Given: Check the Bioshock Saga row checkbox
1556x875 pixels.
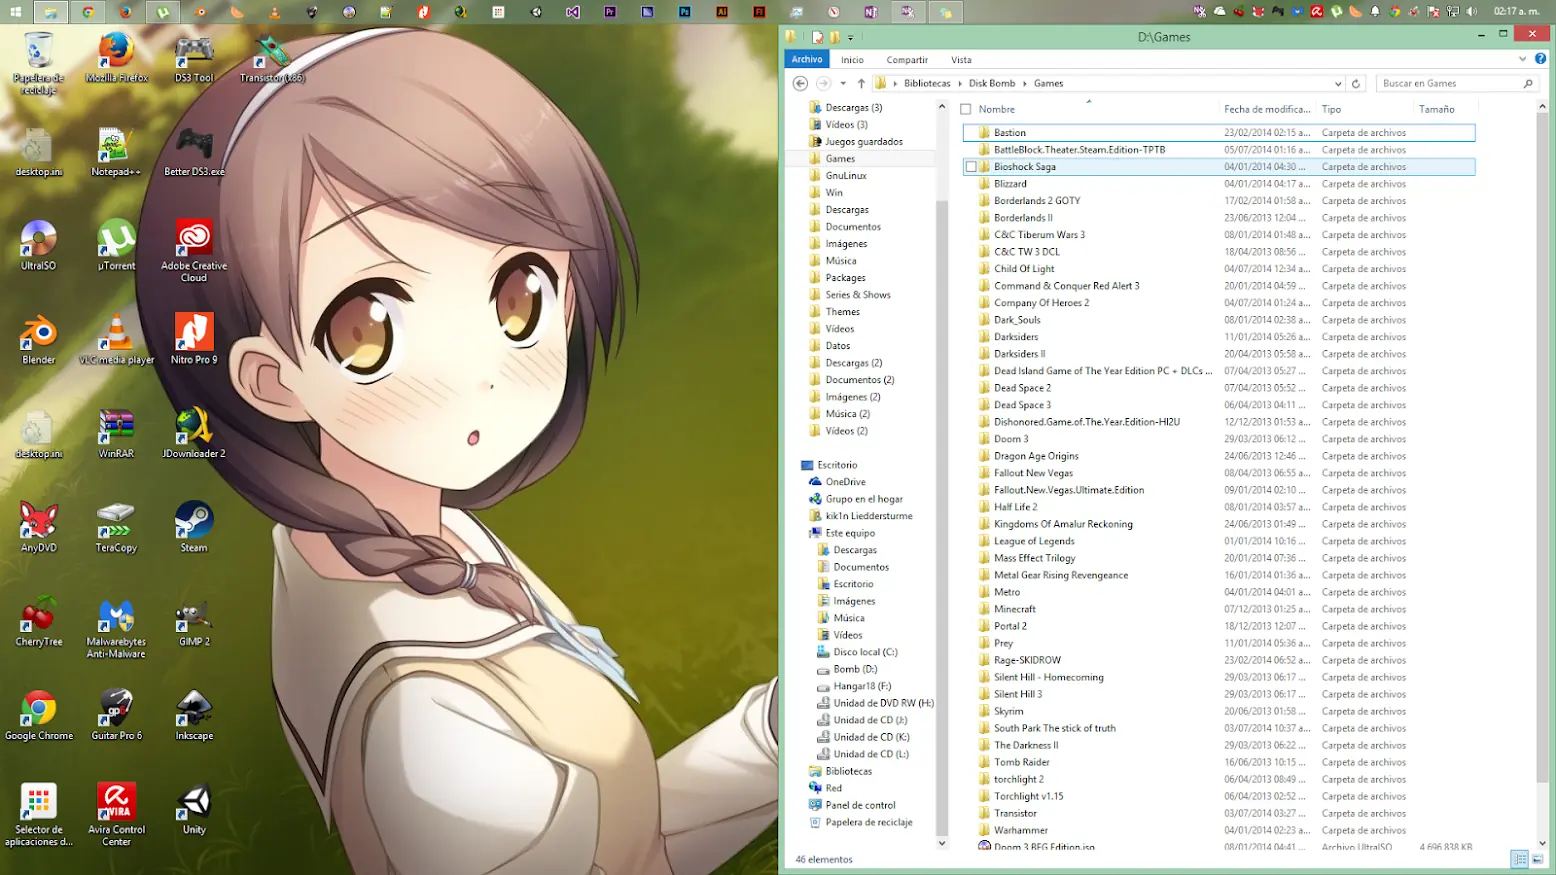Looking at the screenshot, I should coord(971,167).
